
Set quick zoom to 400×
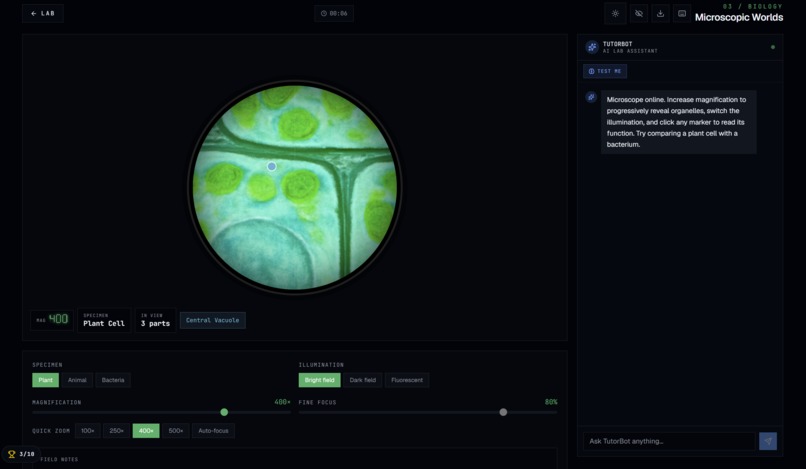[146, 430]
